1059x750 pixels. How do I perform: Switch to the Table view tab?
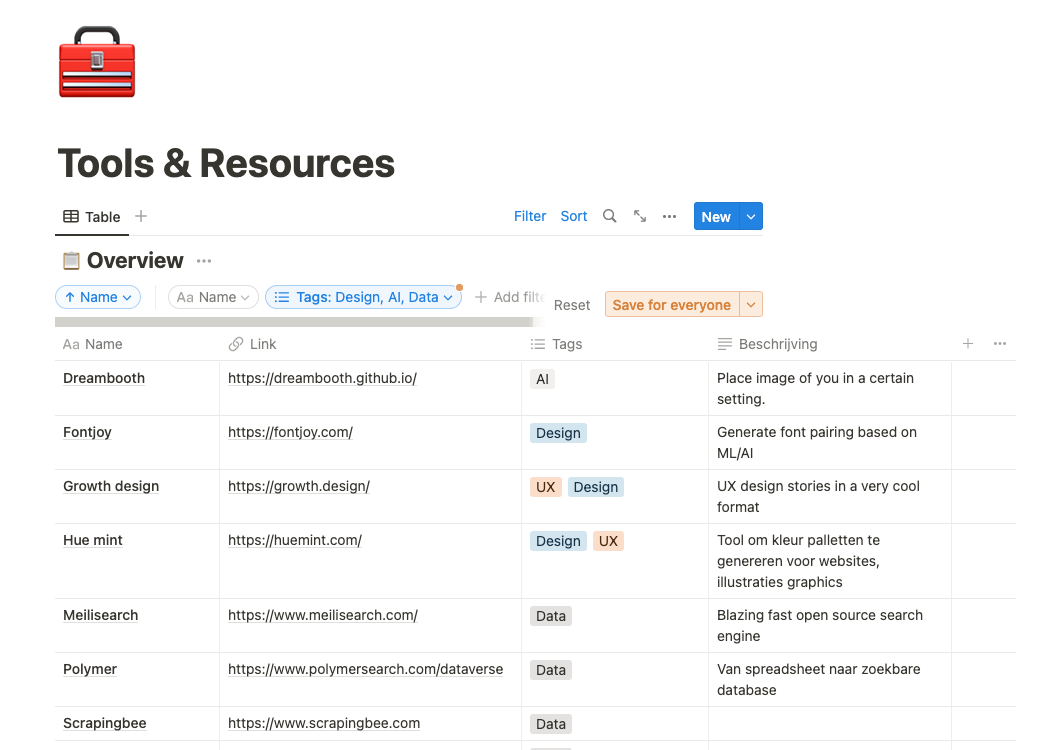(x=92, y=217)
